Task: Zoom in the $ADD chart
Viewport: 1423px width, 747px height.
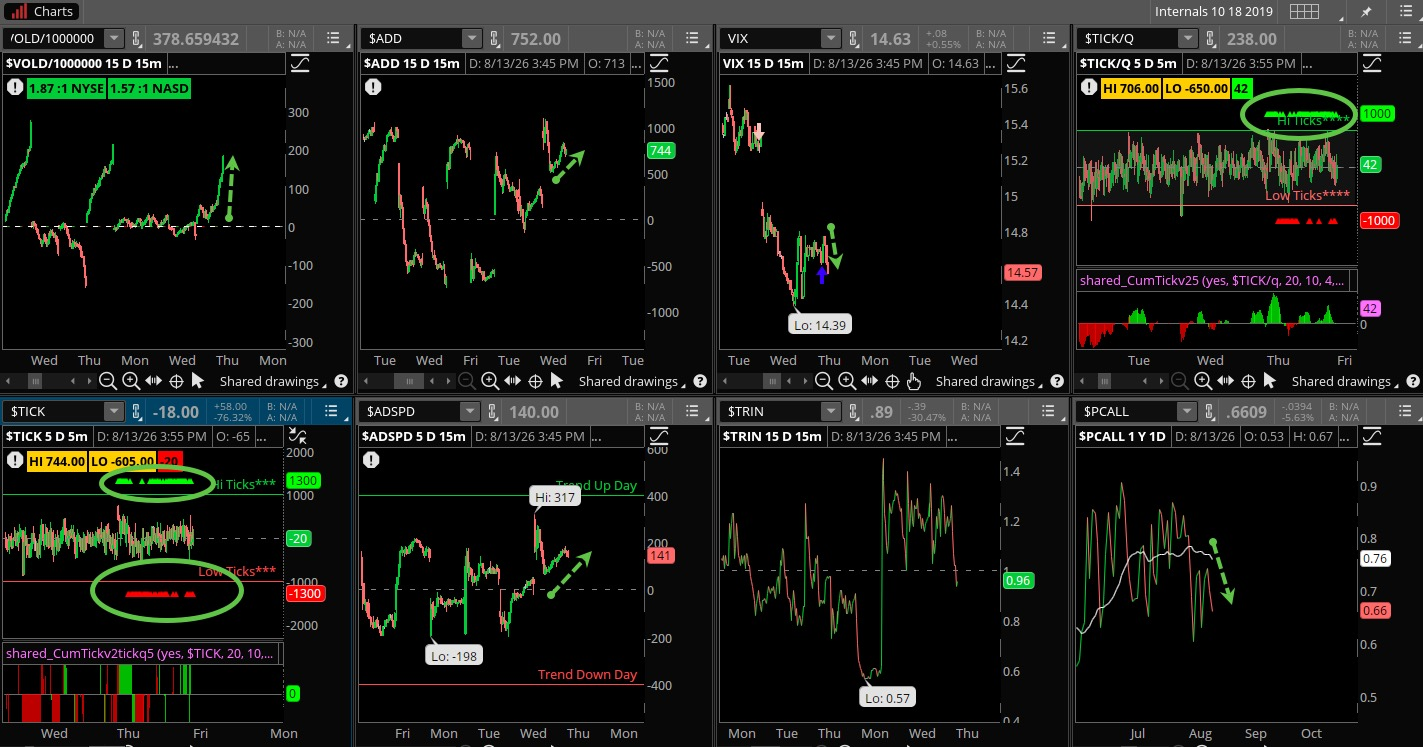Action: pyautogui.click(x=490, y=381)
